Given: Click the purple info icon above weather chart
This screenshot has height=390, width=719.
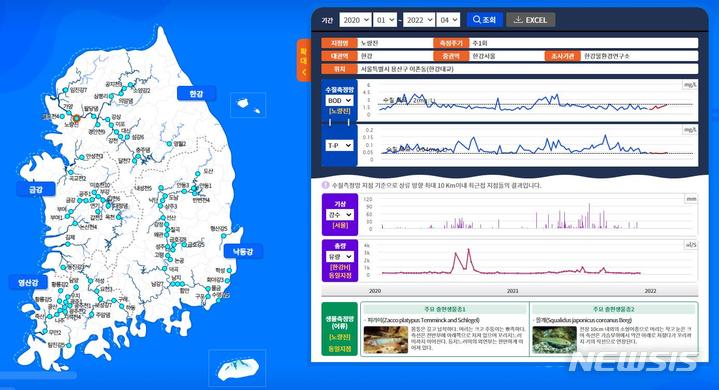Looking at the screenshot, I should point(325,185).
